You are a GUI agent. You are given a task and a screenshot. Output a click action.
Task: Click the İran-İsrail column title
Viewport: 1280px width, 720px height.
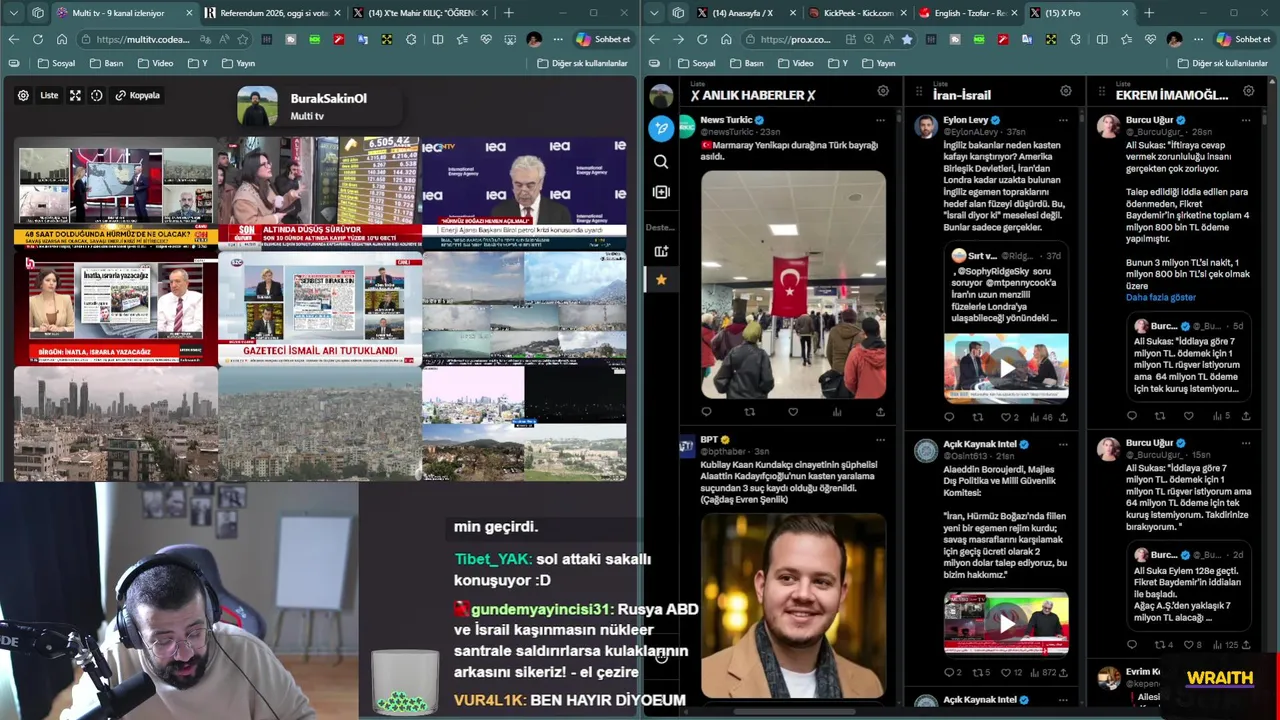coord(962,95)
